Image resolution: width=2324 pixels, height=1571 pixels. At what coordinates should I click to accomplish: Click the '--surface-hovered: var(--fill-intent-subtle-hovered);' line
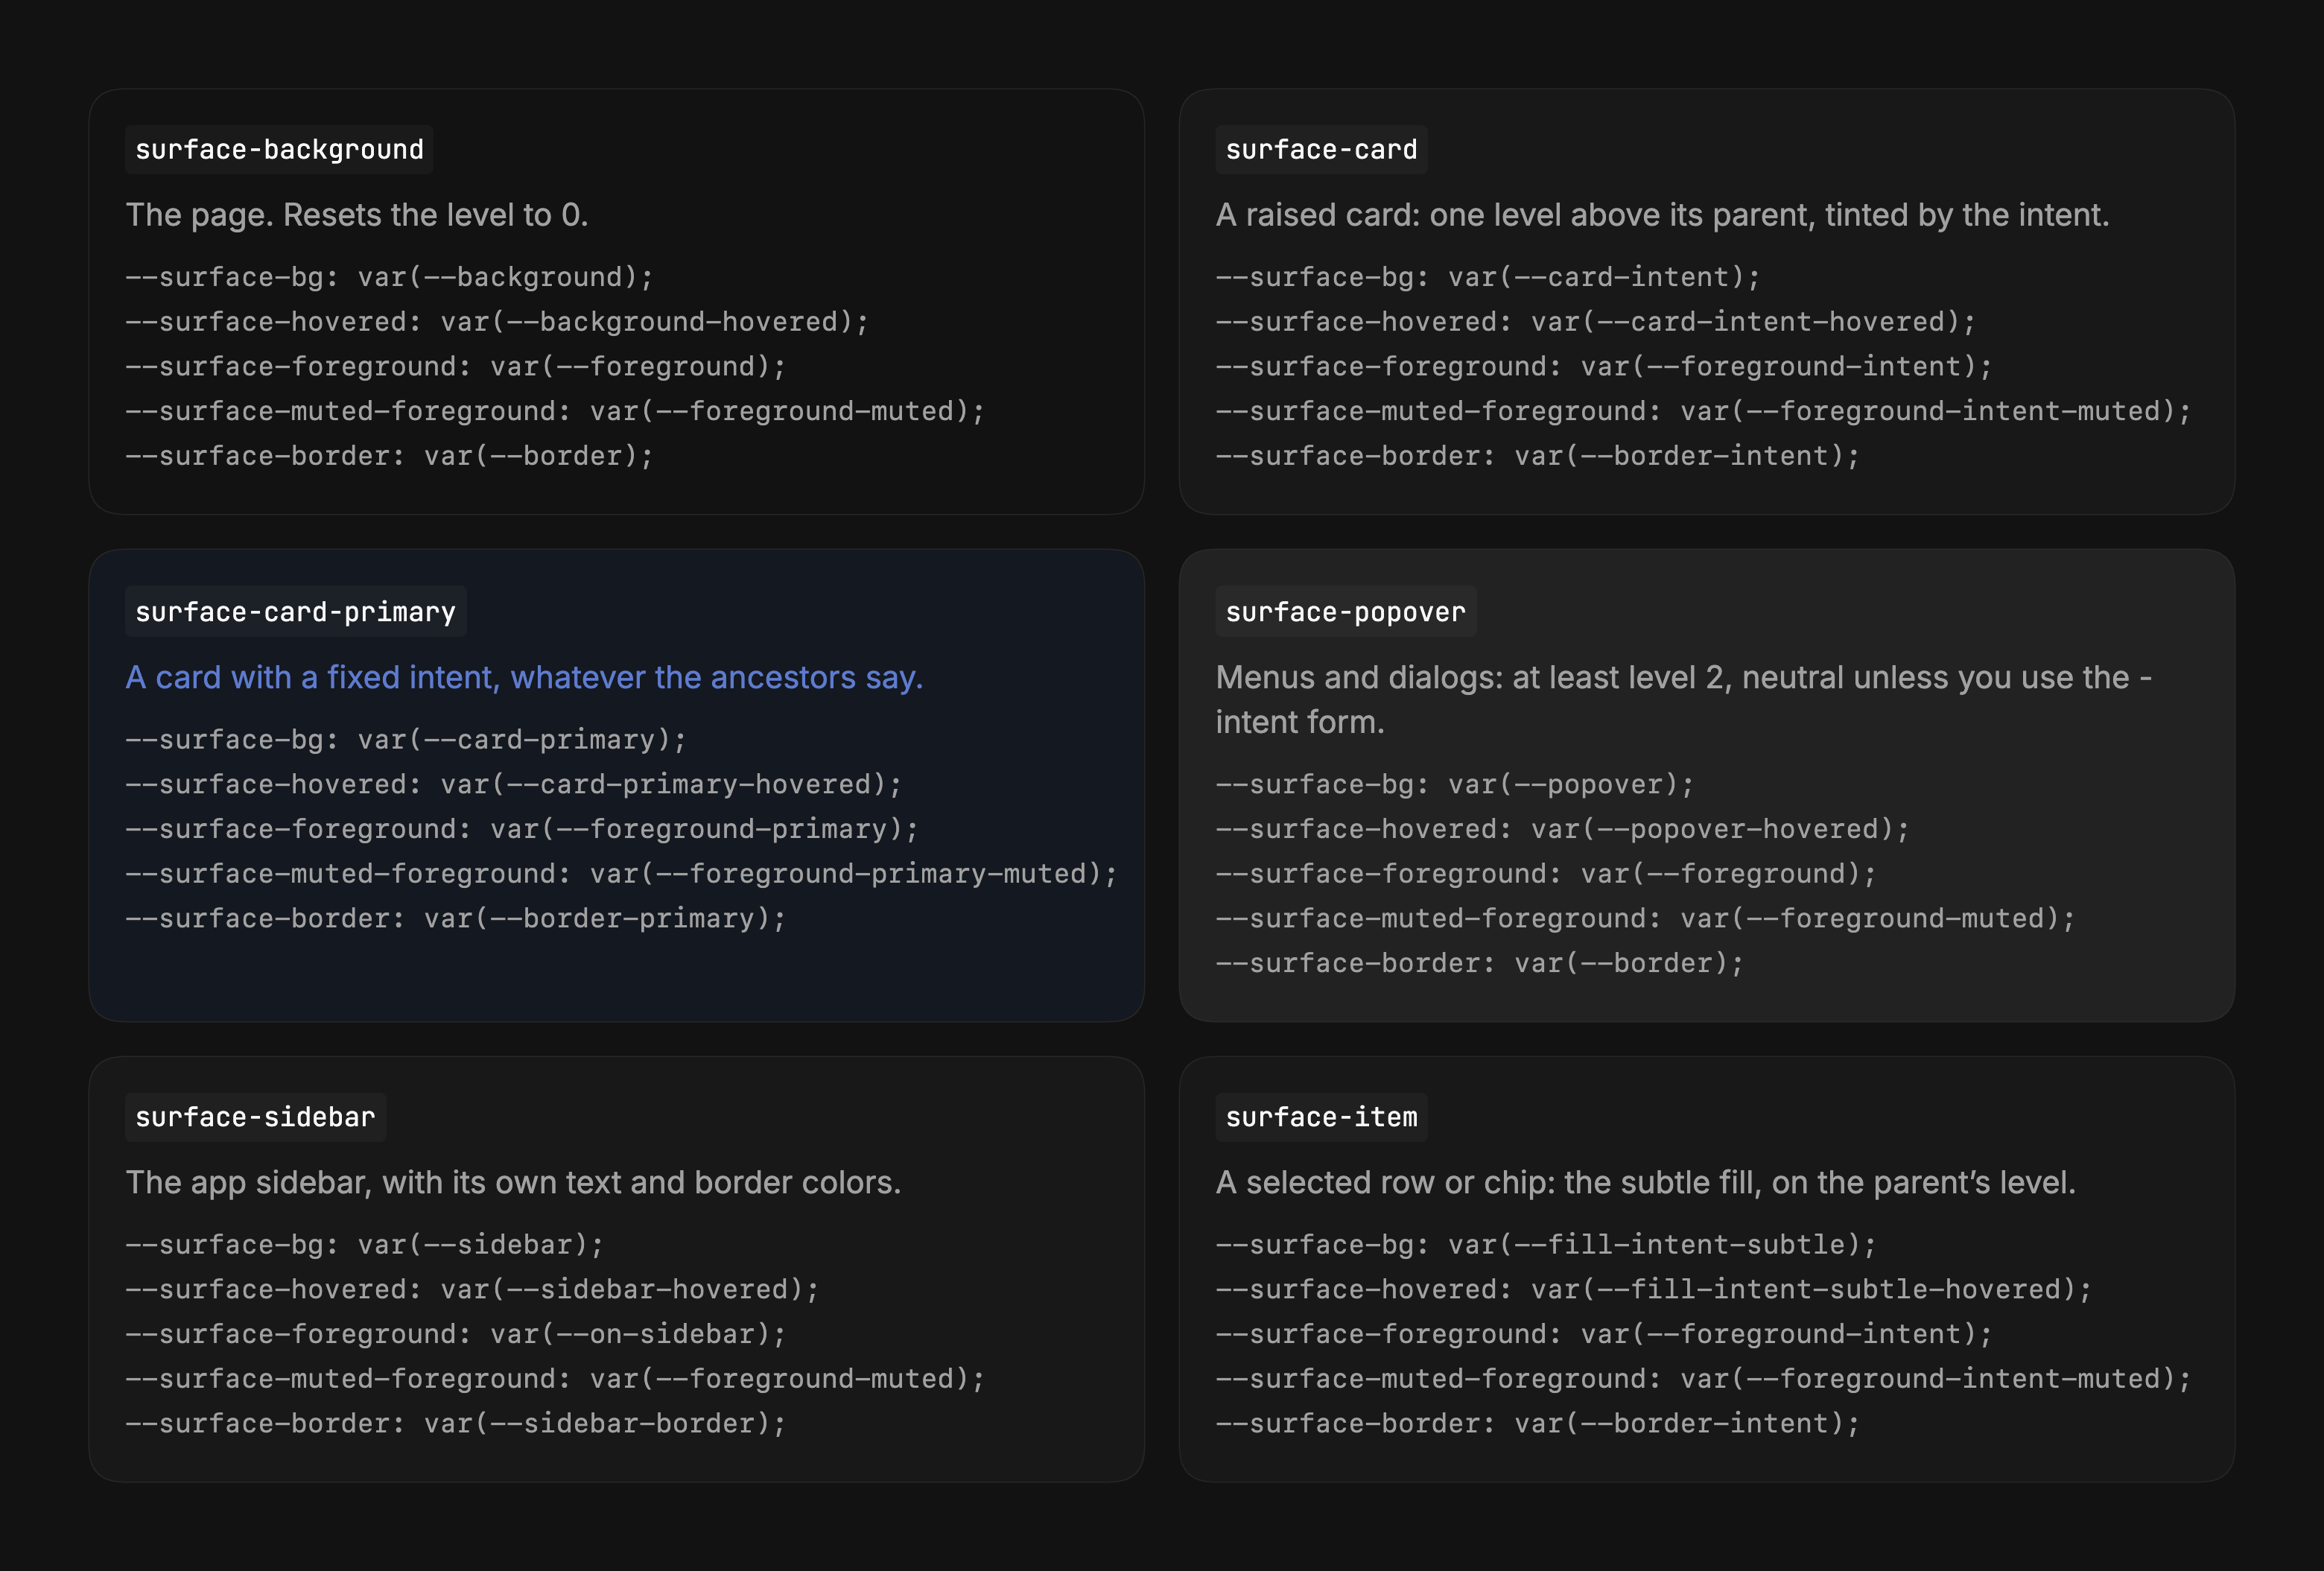pyautogui.click(x=1654, y=1290)
